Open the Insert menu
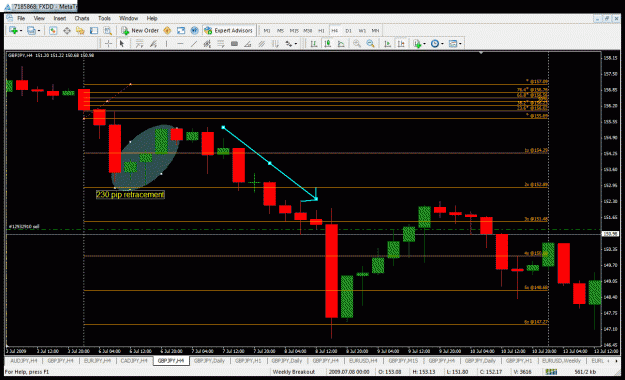 [x=60, y=18]
